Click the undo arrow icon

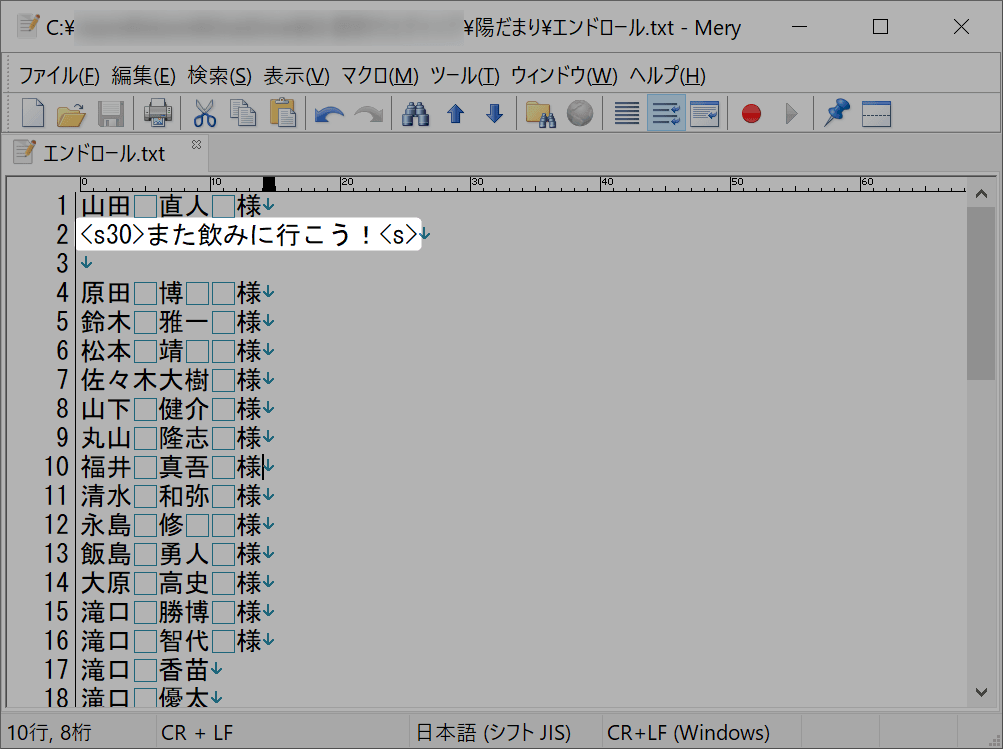click(329, 114)
